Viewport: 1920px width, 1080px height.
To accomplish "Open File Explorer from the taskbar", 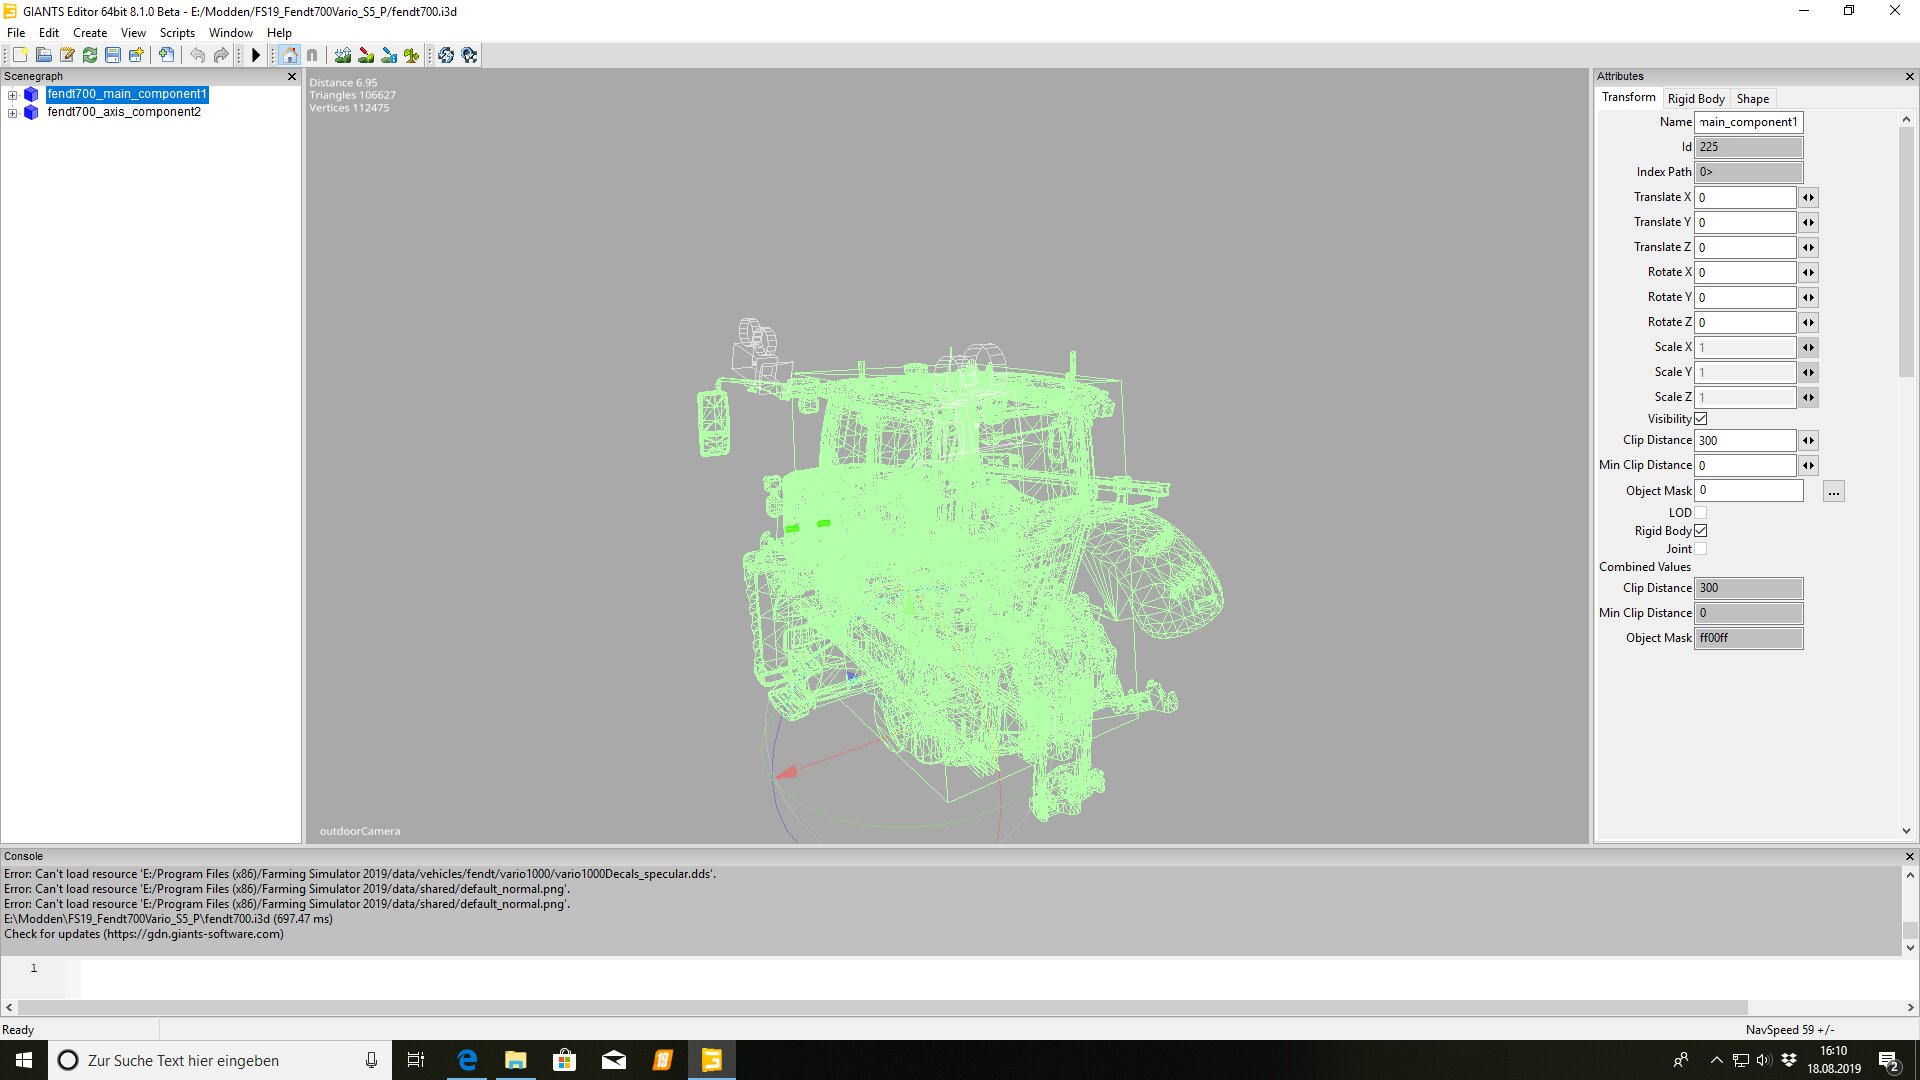I will pyautogui.click(x=516, y=1060).
